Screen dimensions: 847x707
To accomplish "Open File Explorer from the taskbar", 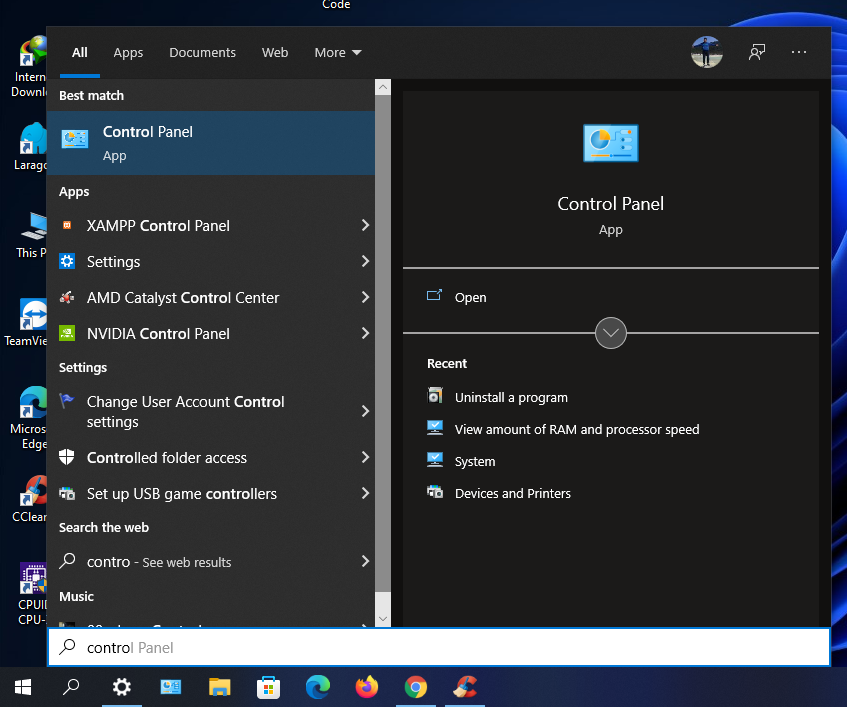I will [x=220, y=687].
